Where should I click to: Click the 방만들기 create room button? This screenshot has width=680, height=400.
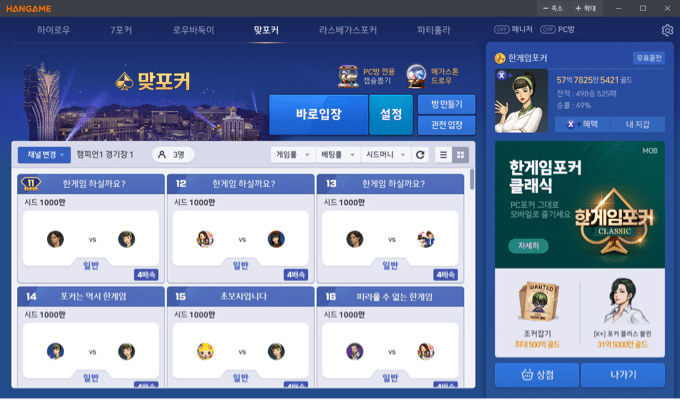point(446,105)
